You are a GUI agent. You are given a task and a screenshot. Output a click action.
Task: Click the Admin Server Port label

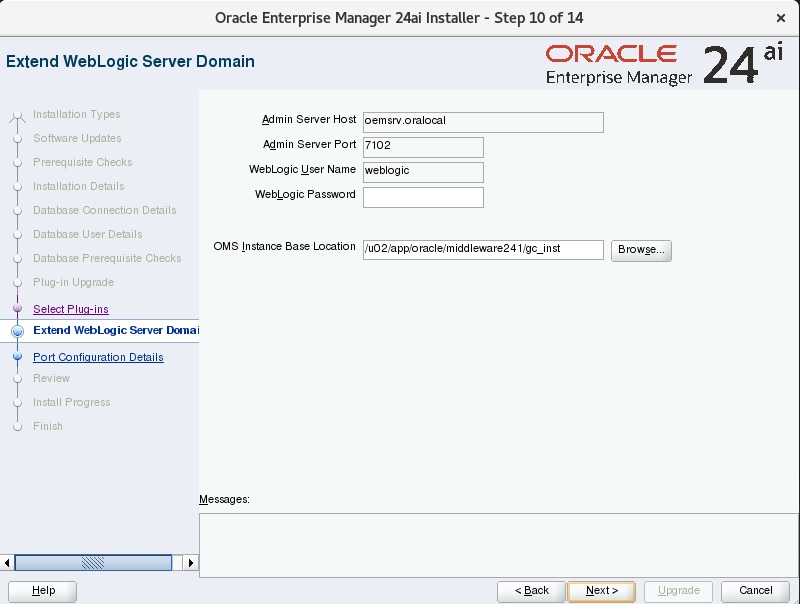pyautogui.click(x=309, y=144)
